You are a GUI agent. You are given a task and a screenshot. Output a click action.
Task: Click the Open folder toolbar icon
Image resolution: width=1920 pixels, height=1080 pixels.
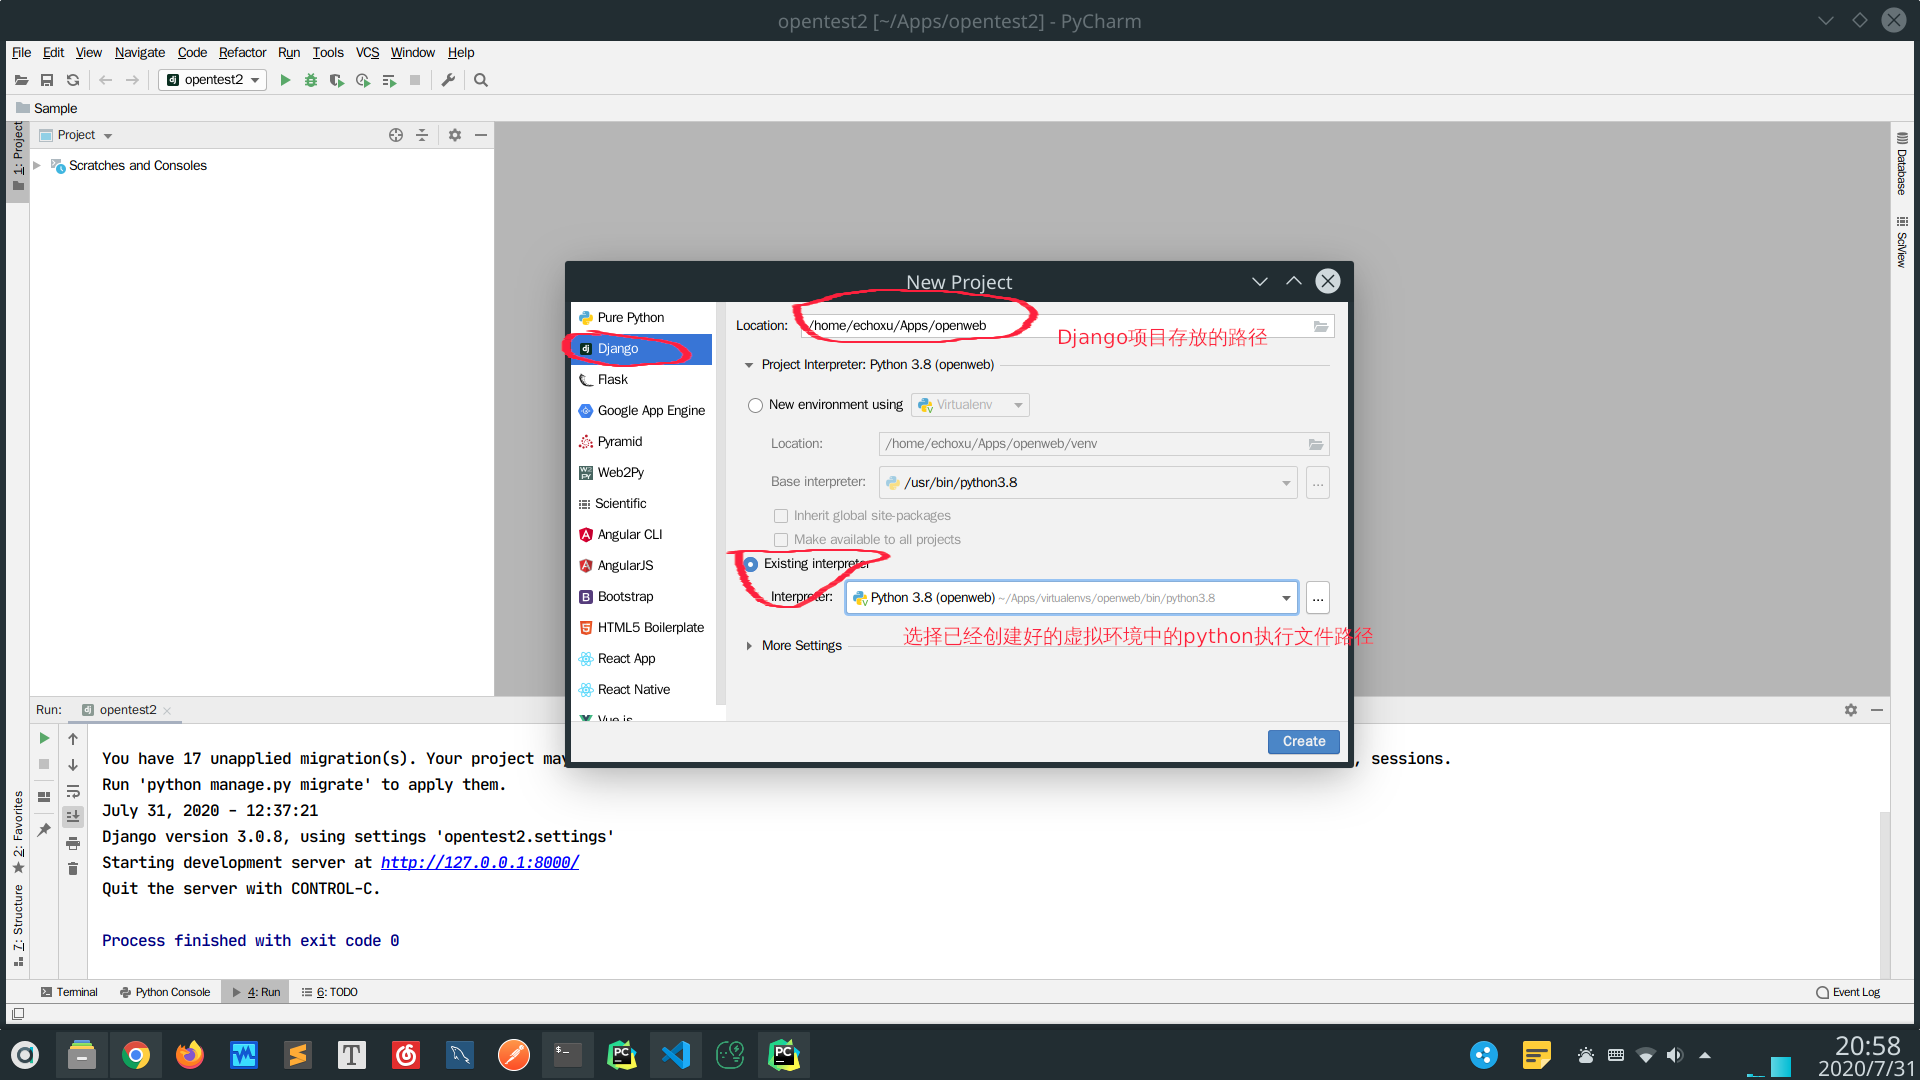pos(21,80)
